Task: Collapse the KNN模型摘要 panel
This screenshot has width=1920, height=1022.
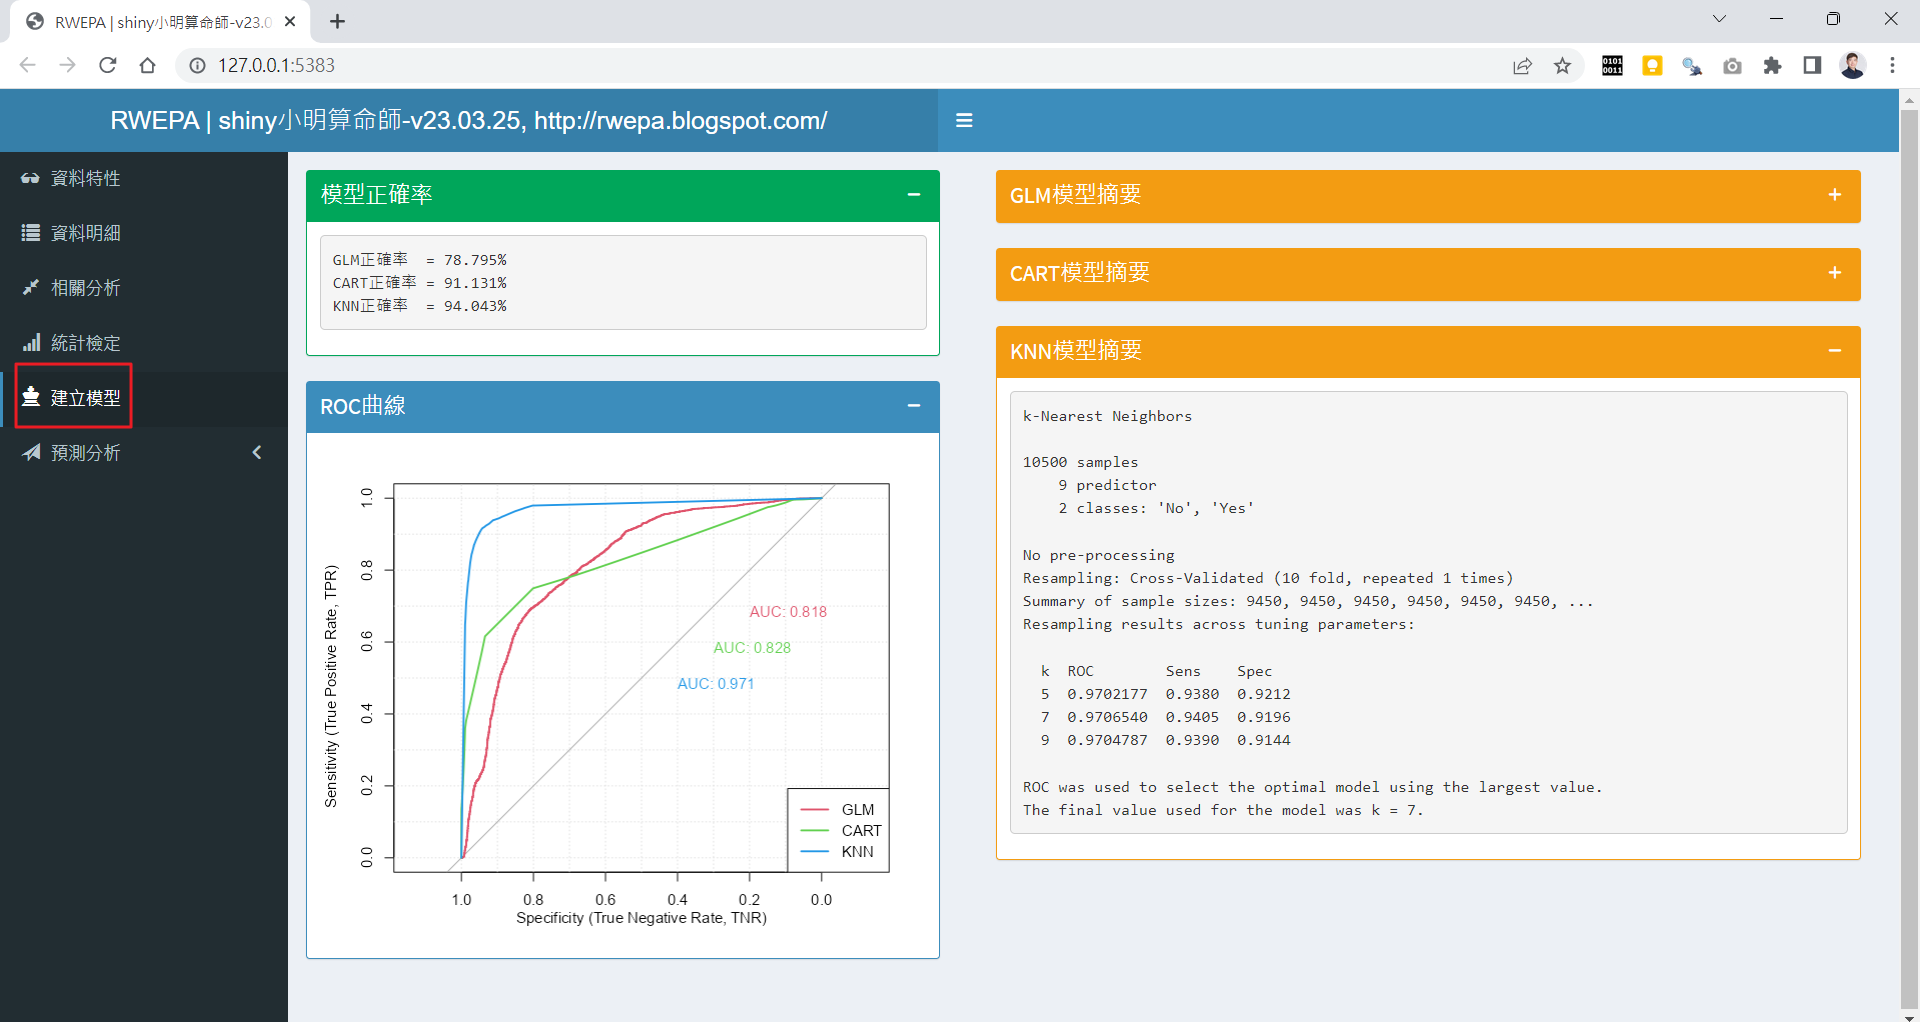Action: coord(1834,351)
